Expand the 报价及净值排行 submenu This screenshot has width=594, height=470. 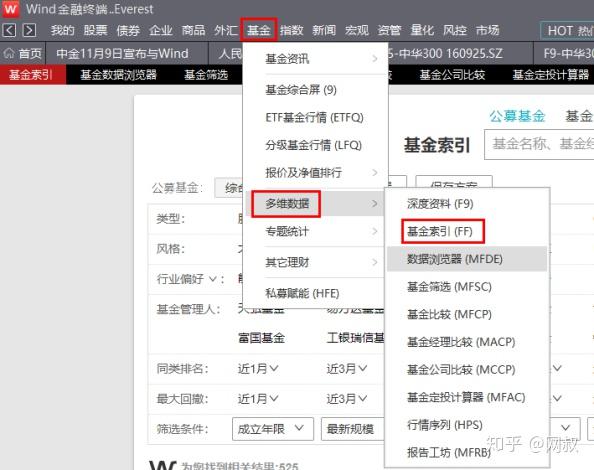(315, 173)
